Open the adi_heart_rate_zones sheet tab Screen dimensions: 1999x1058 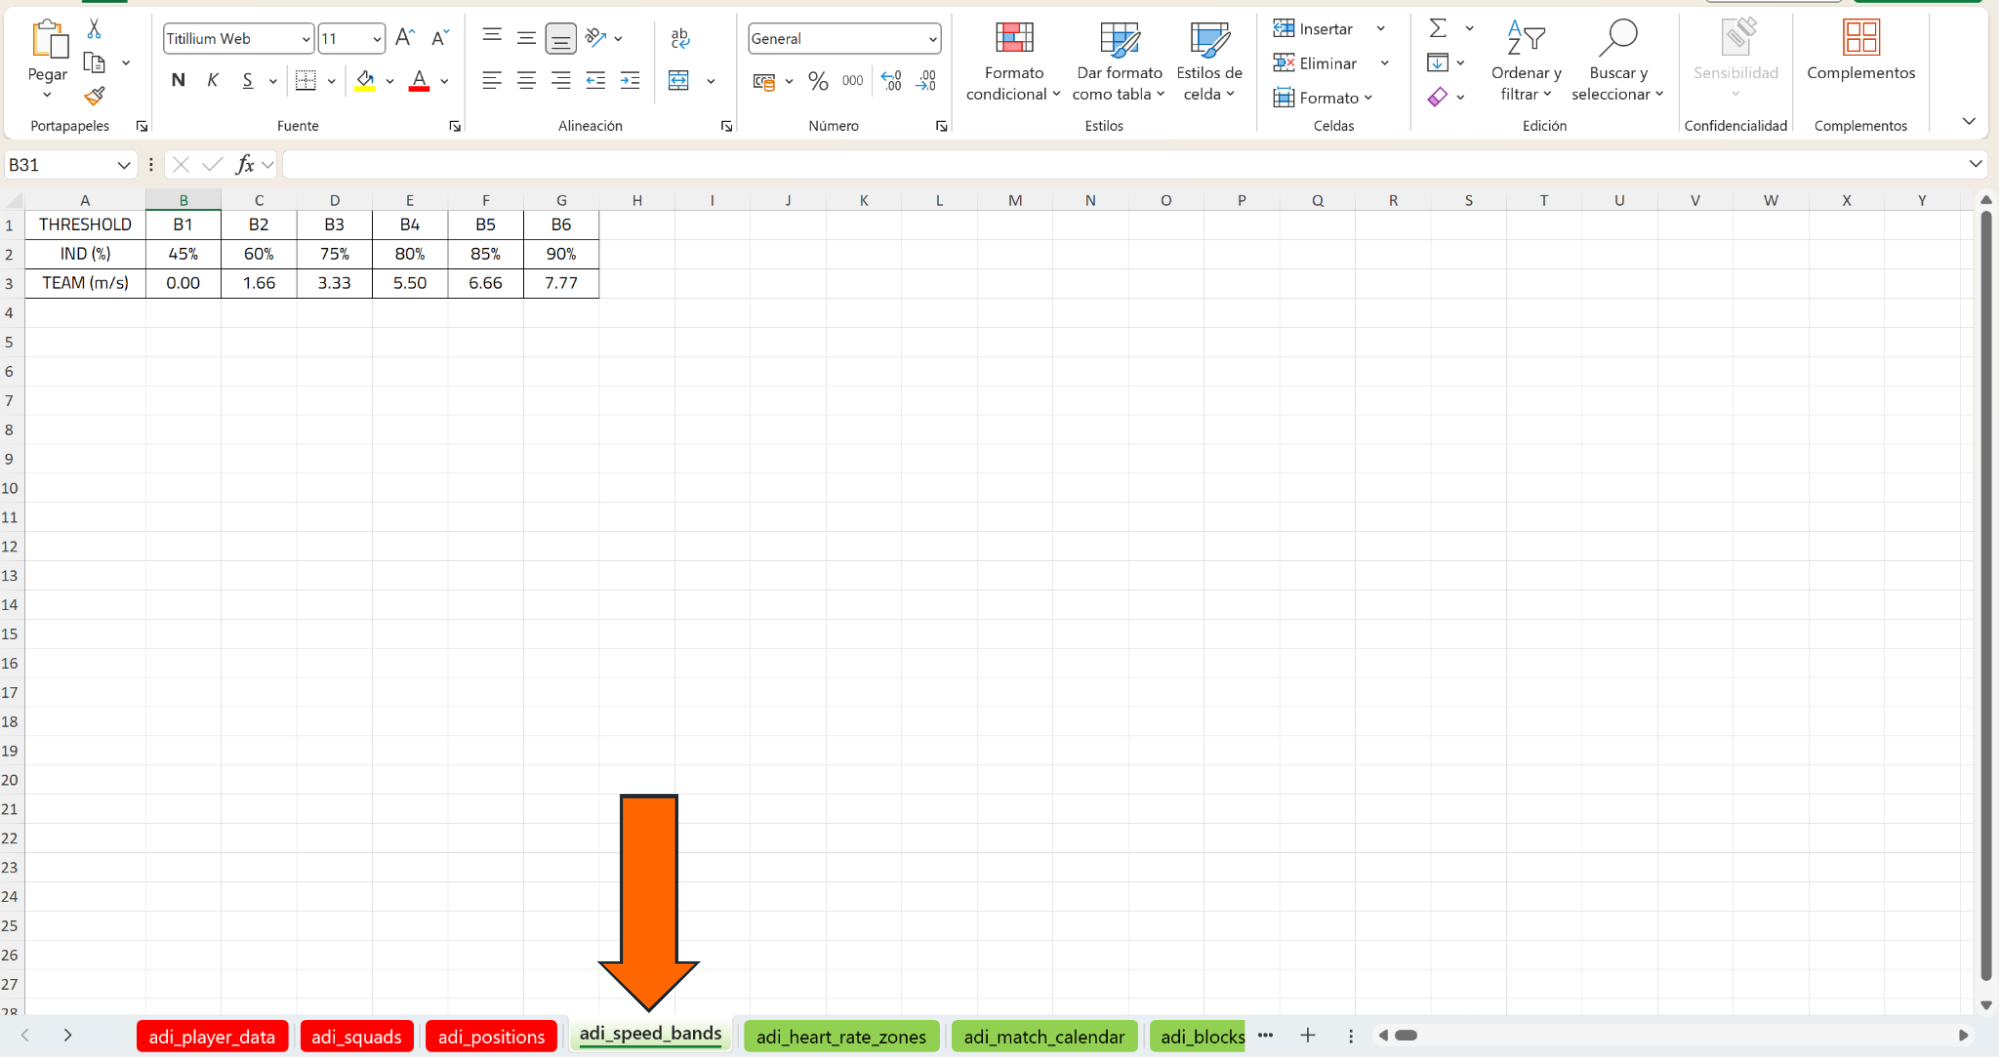pyautogui.click(x=841, y=1037)
